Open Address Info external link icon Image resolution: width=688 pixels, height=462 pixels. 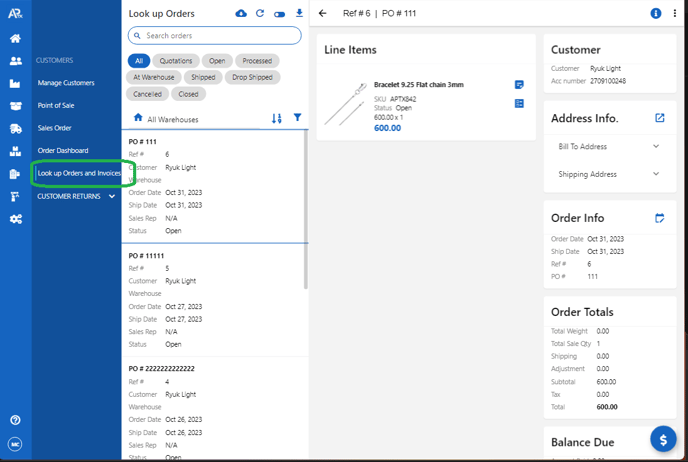pyautogui.click(x=660, y=118)
